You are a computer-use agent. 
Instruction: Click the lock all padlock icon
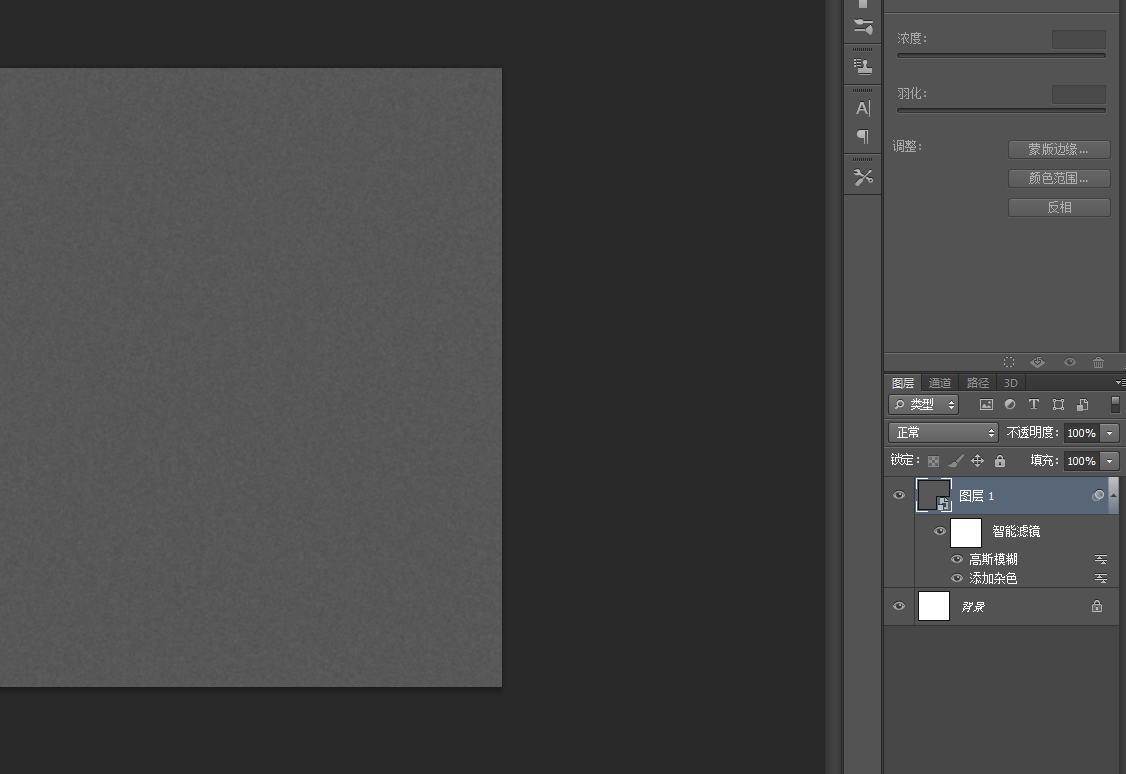pyautogui.click(x=1000, y=461)
